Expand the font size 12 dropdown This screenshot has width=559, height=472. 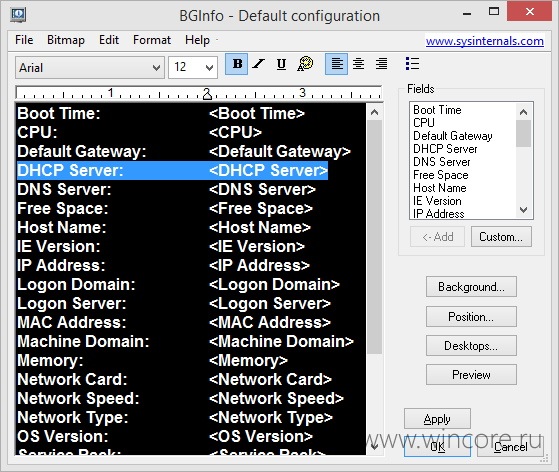click(x=193, y=67)
